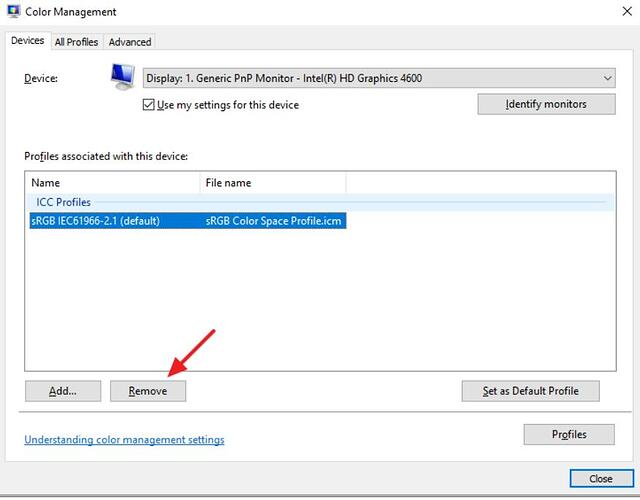The width and height of the screenshot is (640, 500).
Task: Click the monitor icon beside Device
Action: point(123,77)
